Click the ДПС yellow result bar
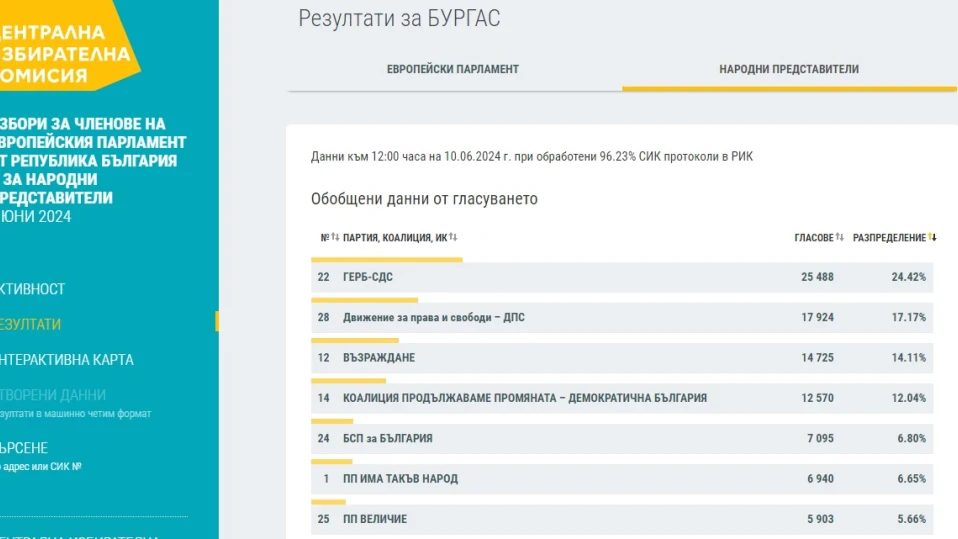958x539 pixels. pos(364,300)
